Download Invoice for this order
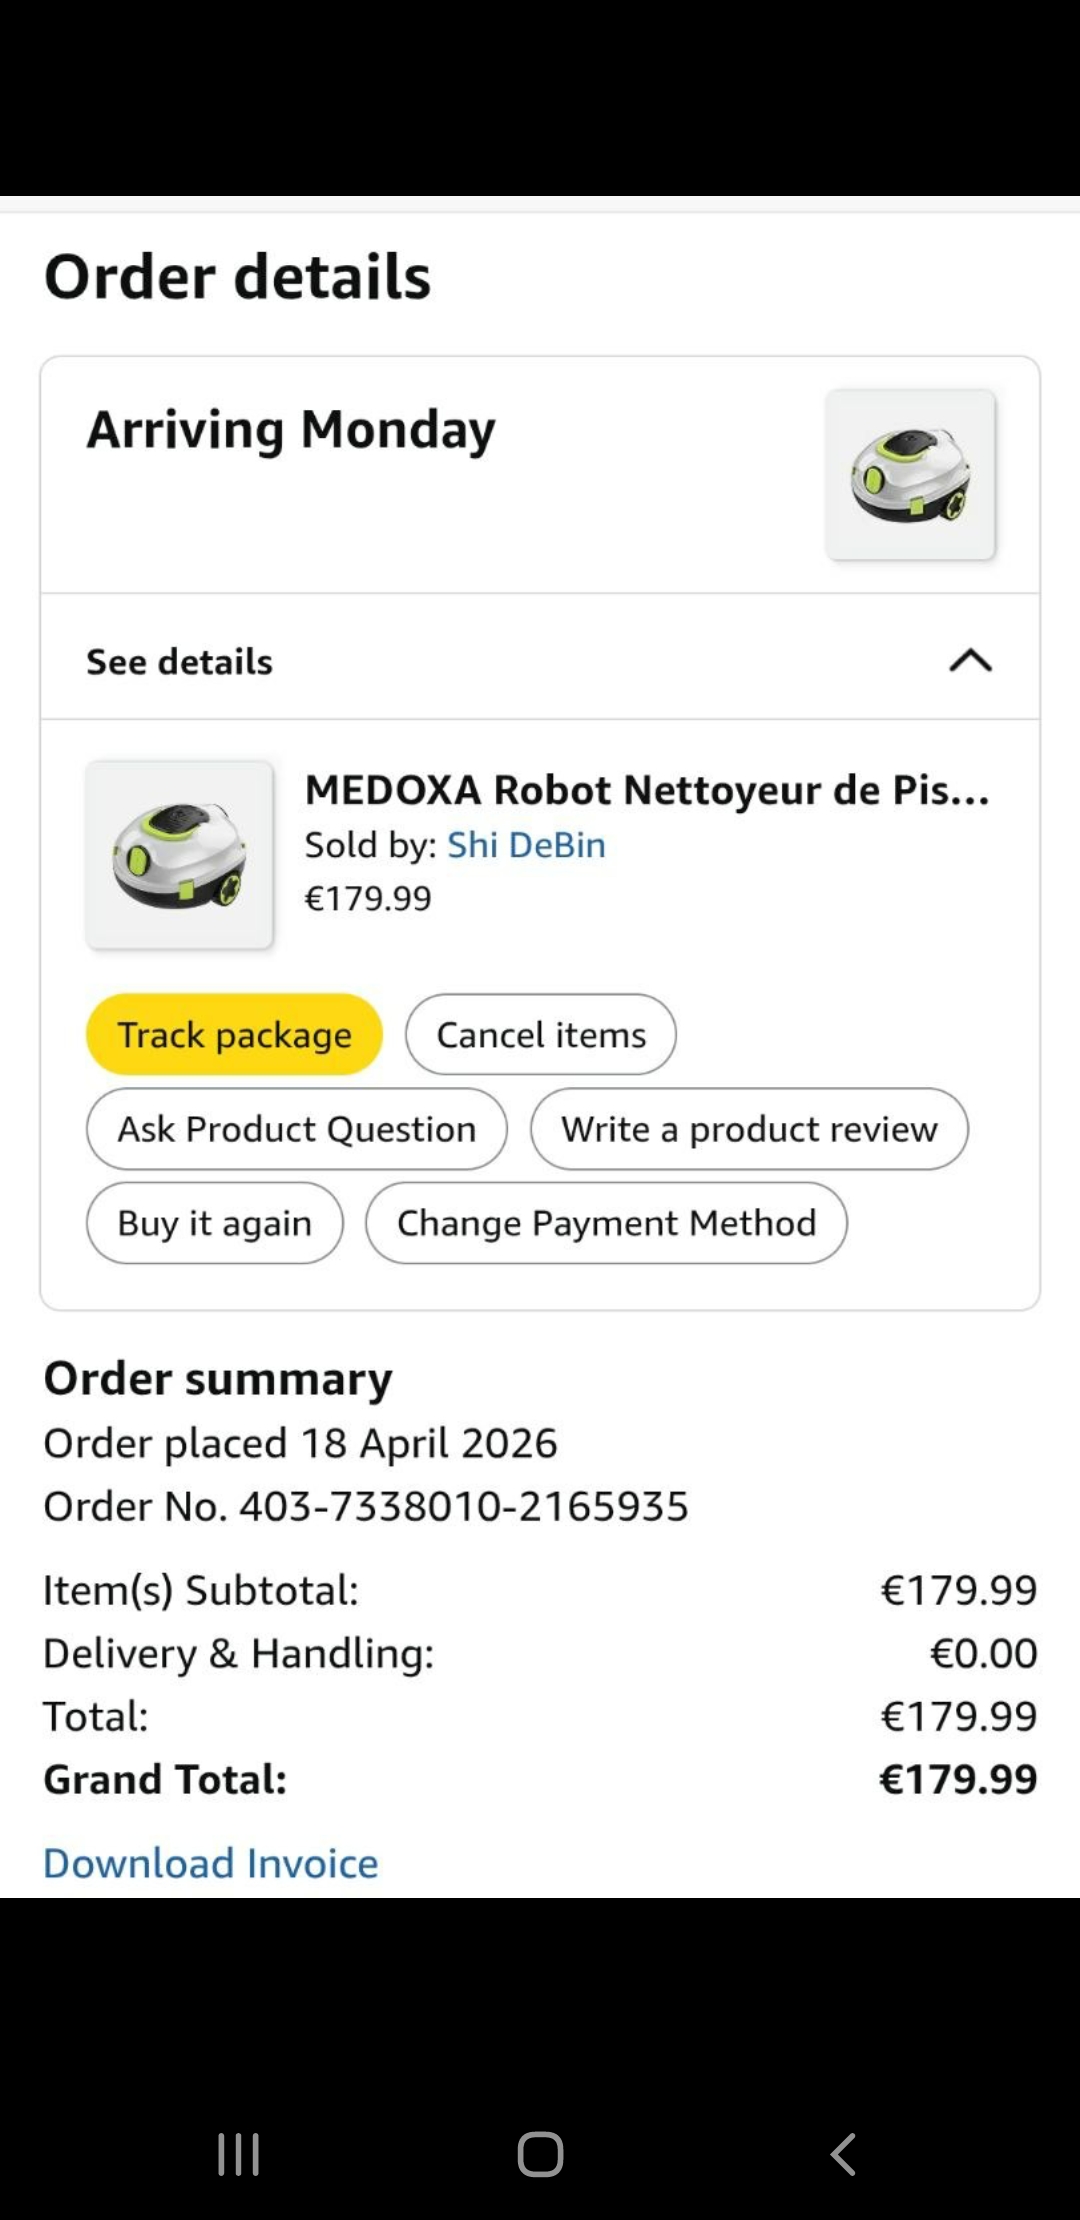Image resolution: width=1080 pixels, height=2220 pixels. pos(211,1863)
